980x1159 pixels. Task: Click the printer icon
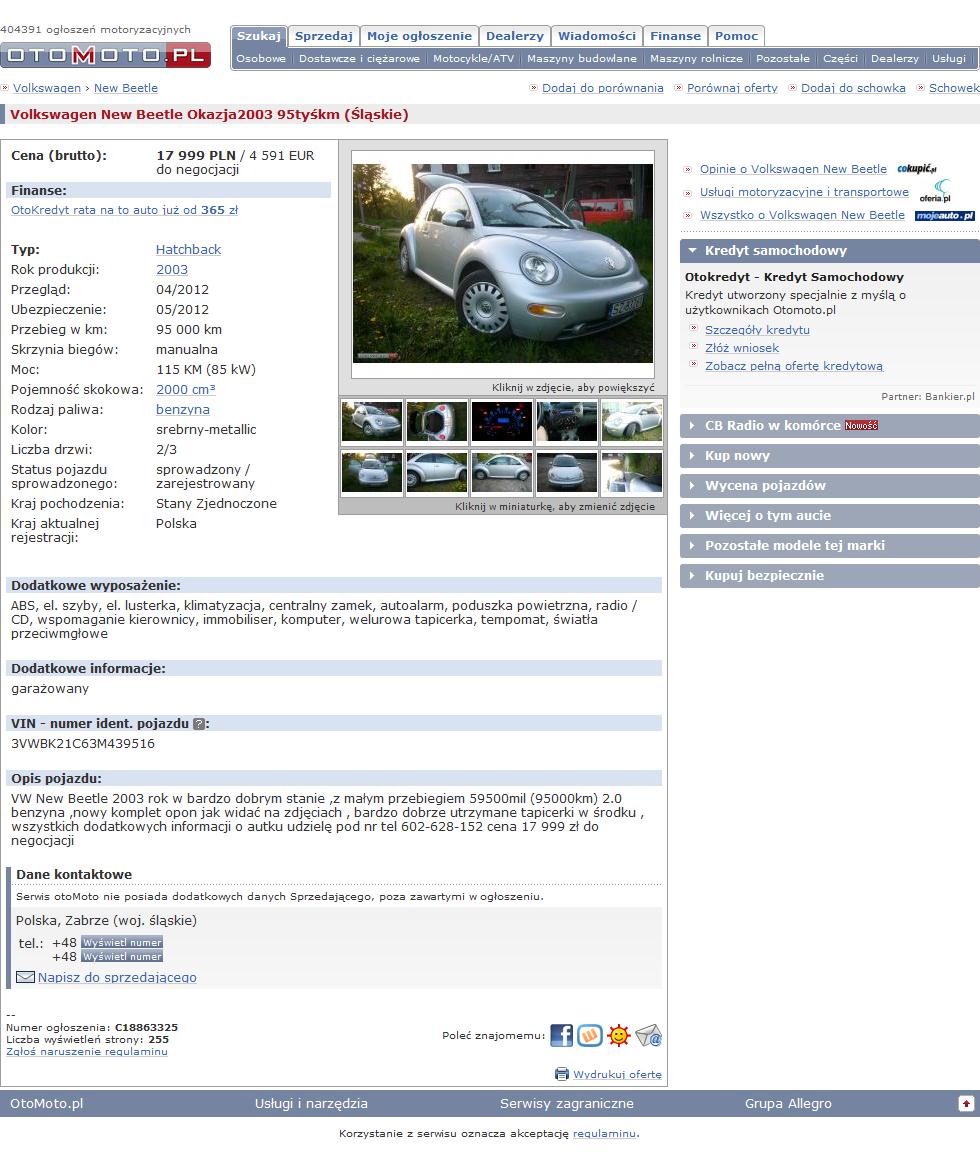click(x=562, y=1074)
